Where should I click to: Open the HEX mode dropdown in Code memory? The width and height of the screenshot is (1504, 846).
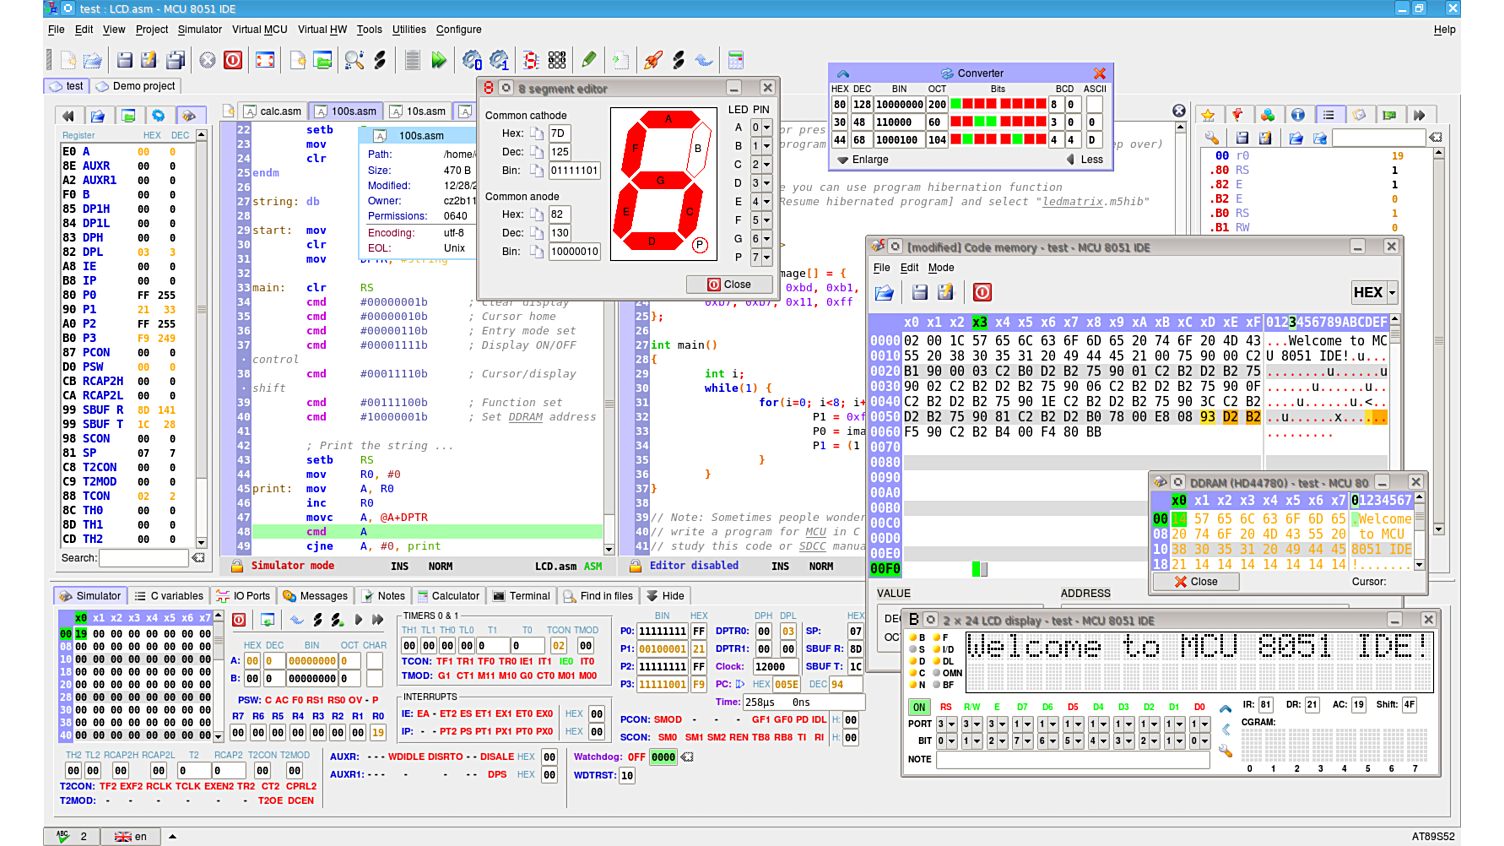(1374, 292)
